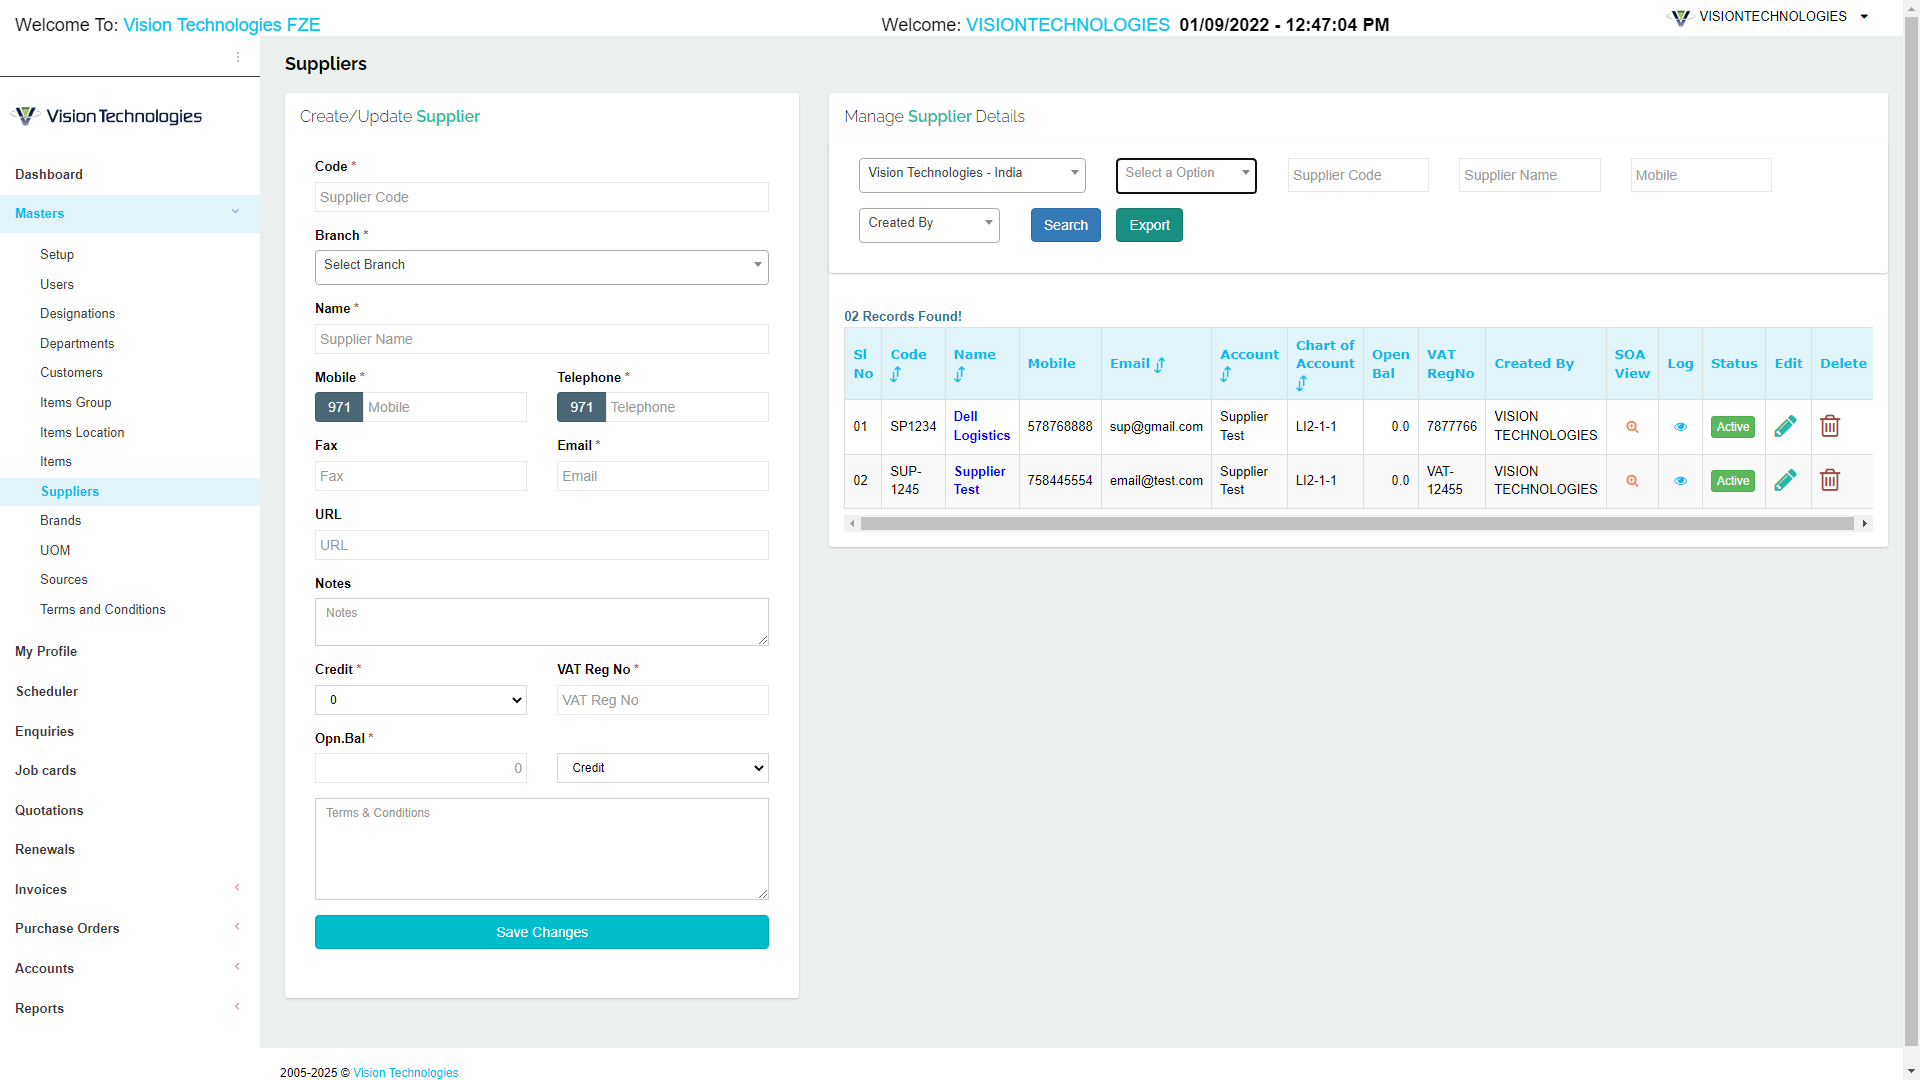Viewport: 1920px width, 1080px height.
Task: Click Save Changes to store the supplier
Action: pyautogui.click(x=541, y=931)
